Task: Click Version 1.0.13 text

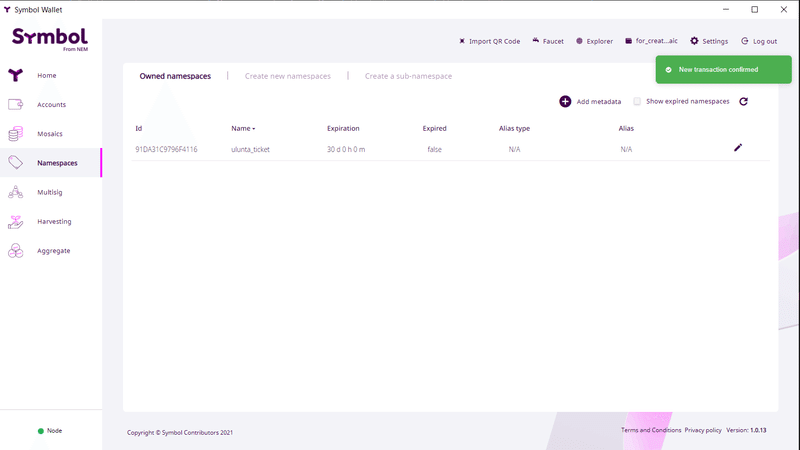Action: (x=746, y=430)
